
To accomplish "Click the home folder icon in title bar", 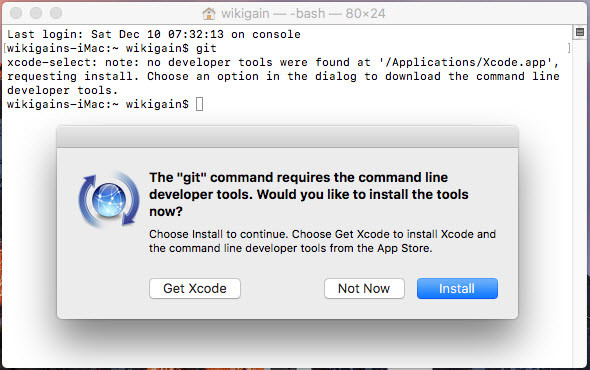I will [x=209, y=14].
